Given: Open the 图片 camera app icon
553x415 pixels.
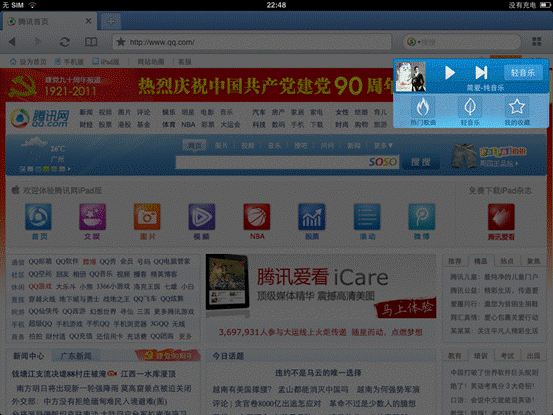Looking at the screenshot, I should (147, 217).
